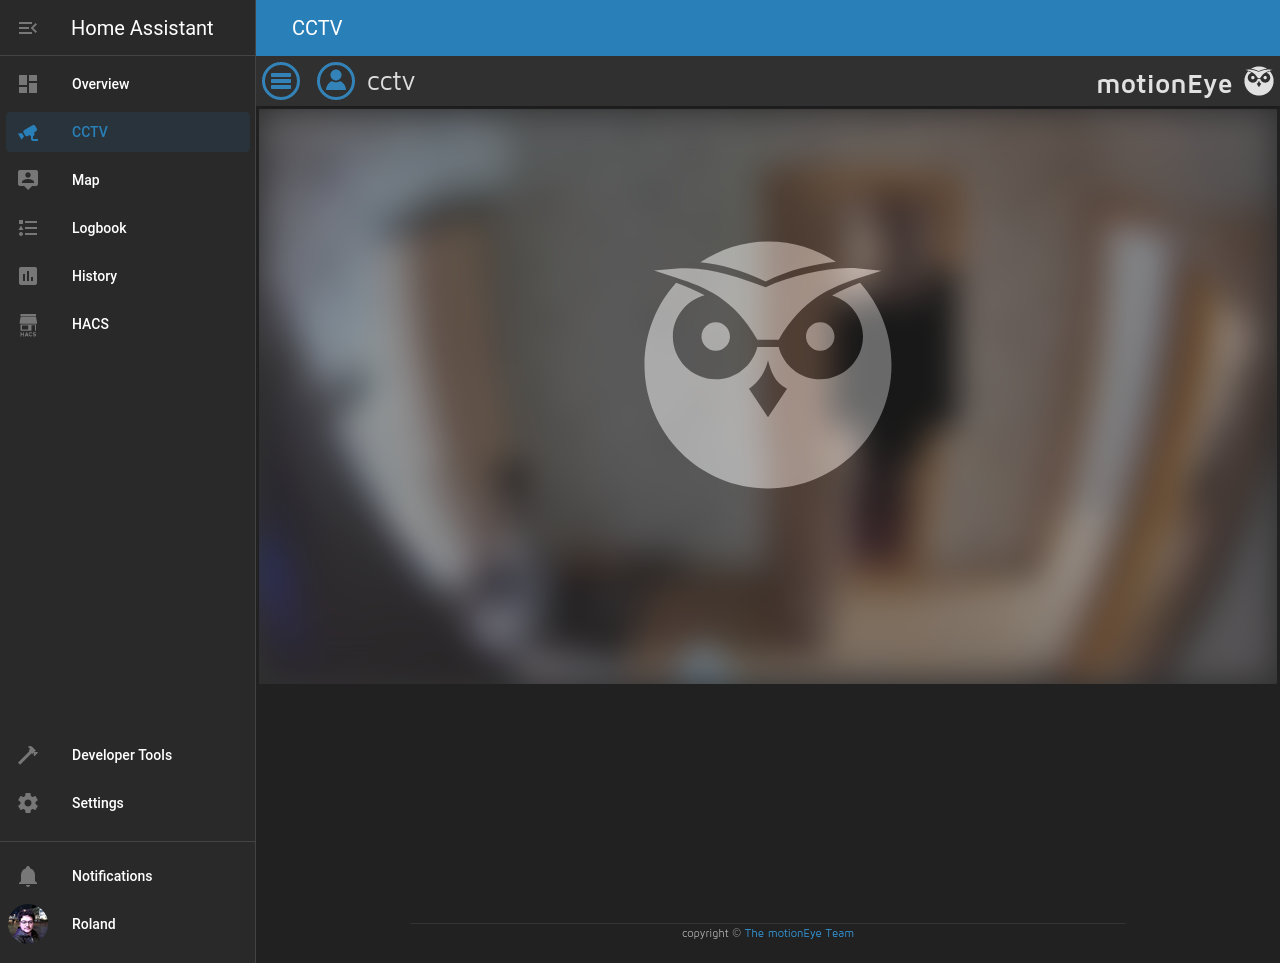The image size is (1280, 963).
Task: Select the CCTV sidebar entry
Action: [x=128, y=132]
